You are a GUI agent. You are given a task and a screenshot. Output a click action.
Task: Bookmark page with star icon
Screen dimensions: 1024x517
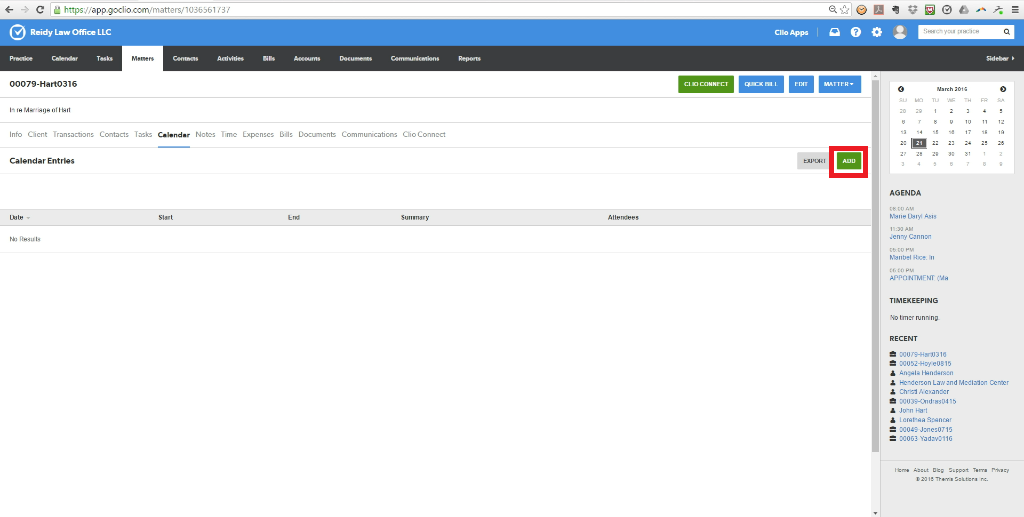[844, 10]
